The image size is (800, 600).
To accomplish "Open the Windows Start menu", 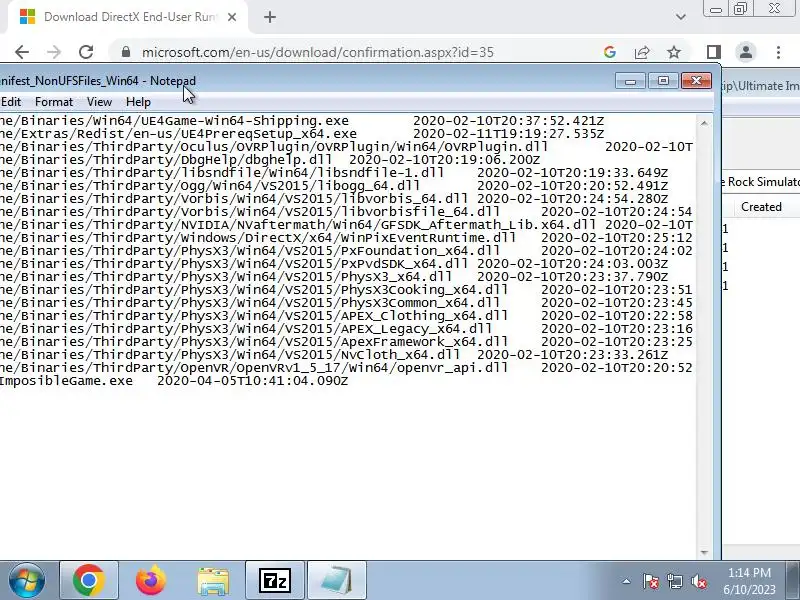I will tap(26, 581).
